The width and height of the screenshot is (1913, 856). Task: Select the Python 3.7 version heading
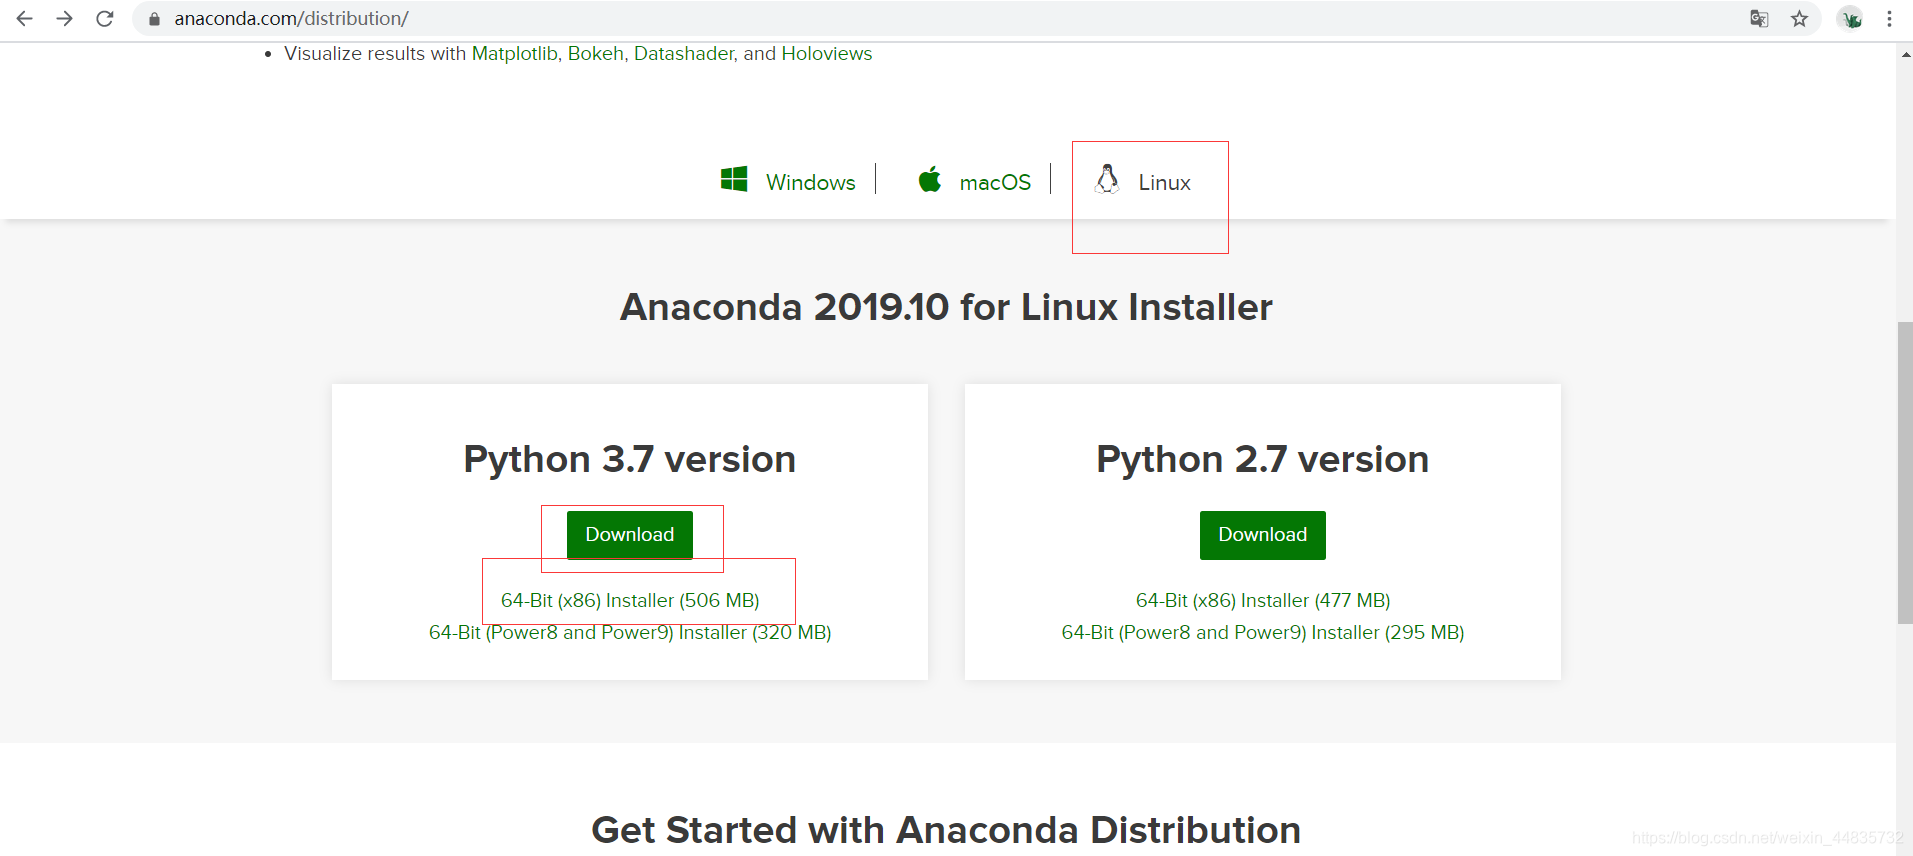coord(630,459)
